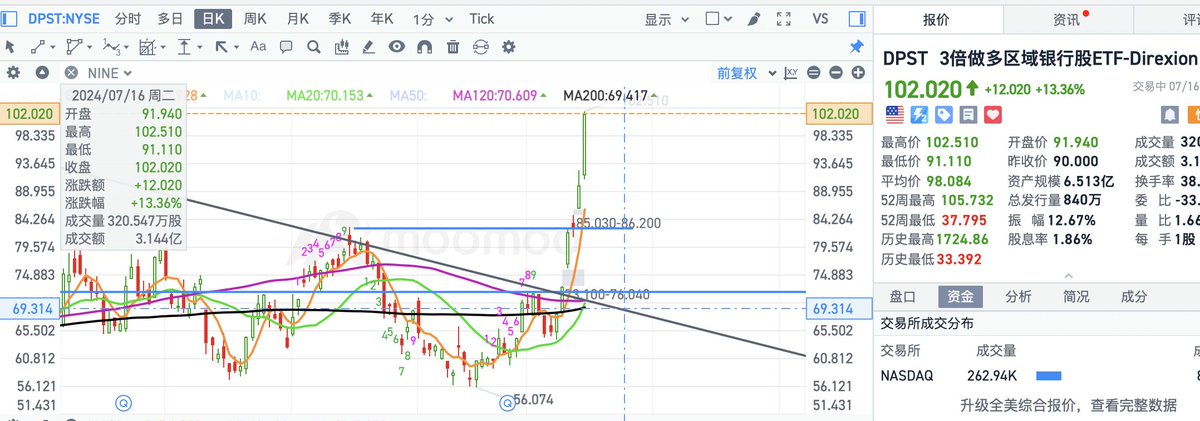
Task: Select the cursor pointer tool
Action: 9,46
